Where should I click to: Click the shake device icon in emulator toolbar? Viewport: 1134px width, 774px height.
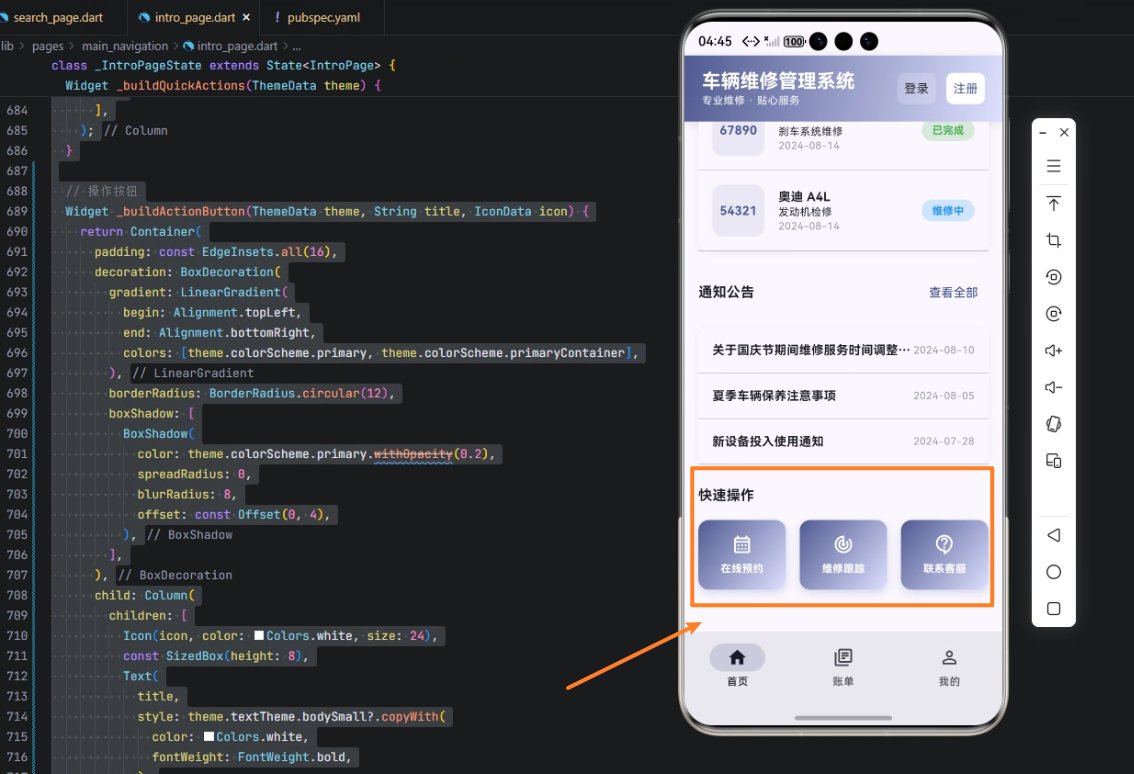coord(1053,424)
